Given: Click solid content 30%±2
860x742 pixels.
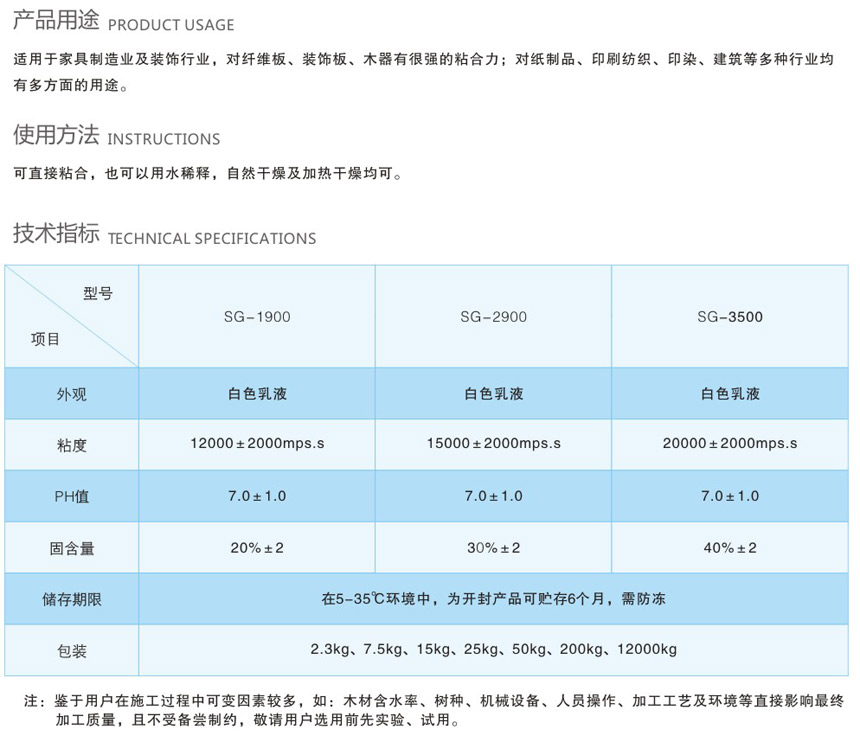Looking at the screenshot, I should click(494, 547).
